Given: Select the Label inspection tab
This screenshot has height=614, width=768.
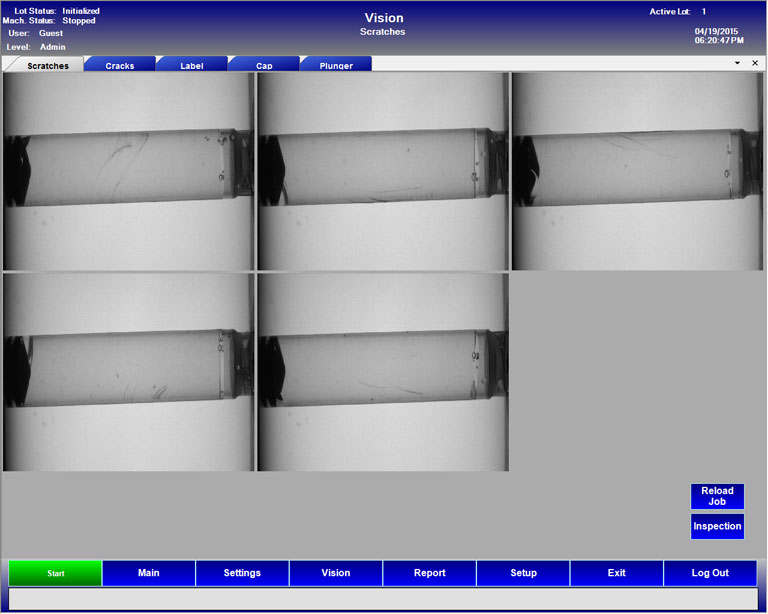Looking at the screenshot, I should tap(191, 66).
